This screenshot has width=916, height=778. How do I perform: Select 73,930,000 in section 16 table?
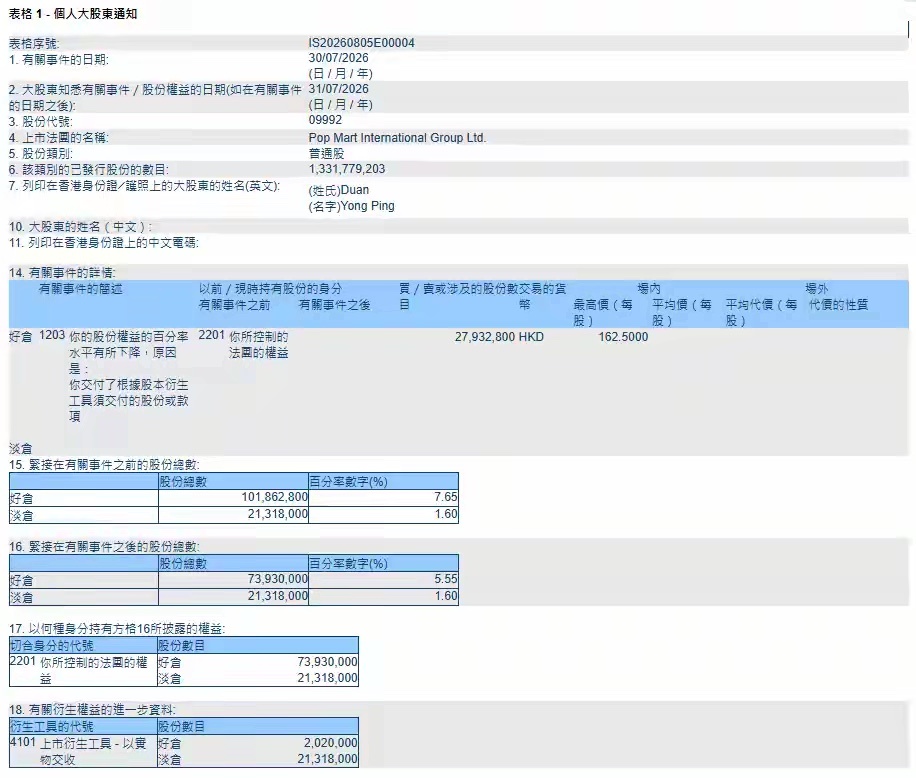[x=277, y=579]
